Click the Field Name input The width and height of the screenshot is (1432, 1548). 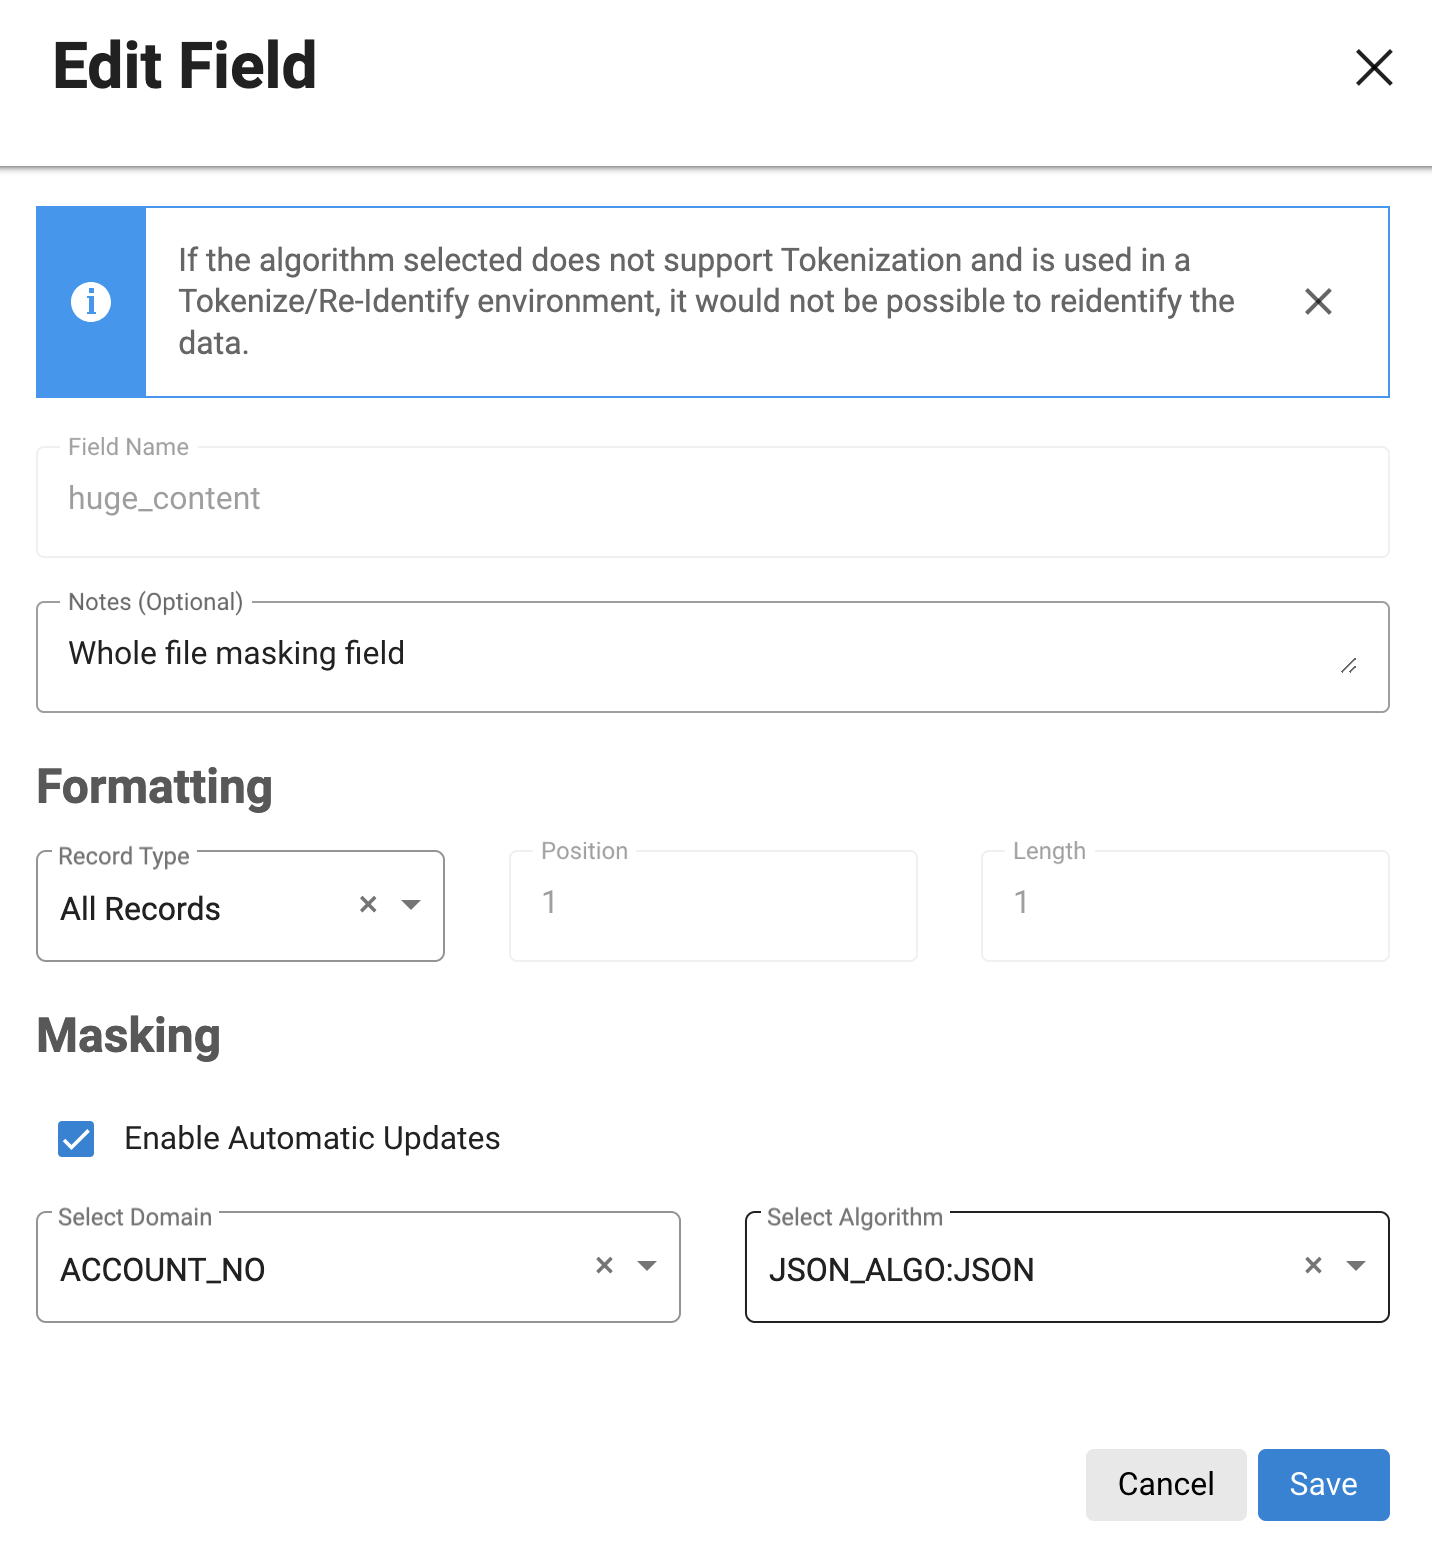pos(712,499)
